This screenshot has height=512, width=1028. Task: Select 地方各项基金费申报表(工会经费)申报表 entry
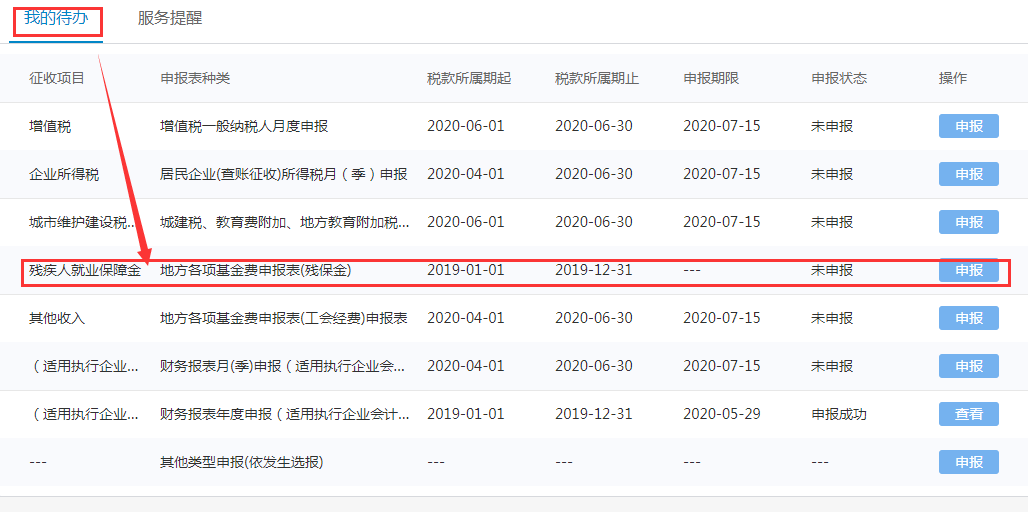pyautogui.click(x=284, y=318)
